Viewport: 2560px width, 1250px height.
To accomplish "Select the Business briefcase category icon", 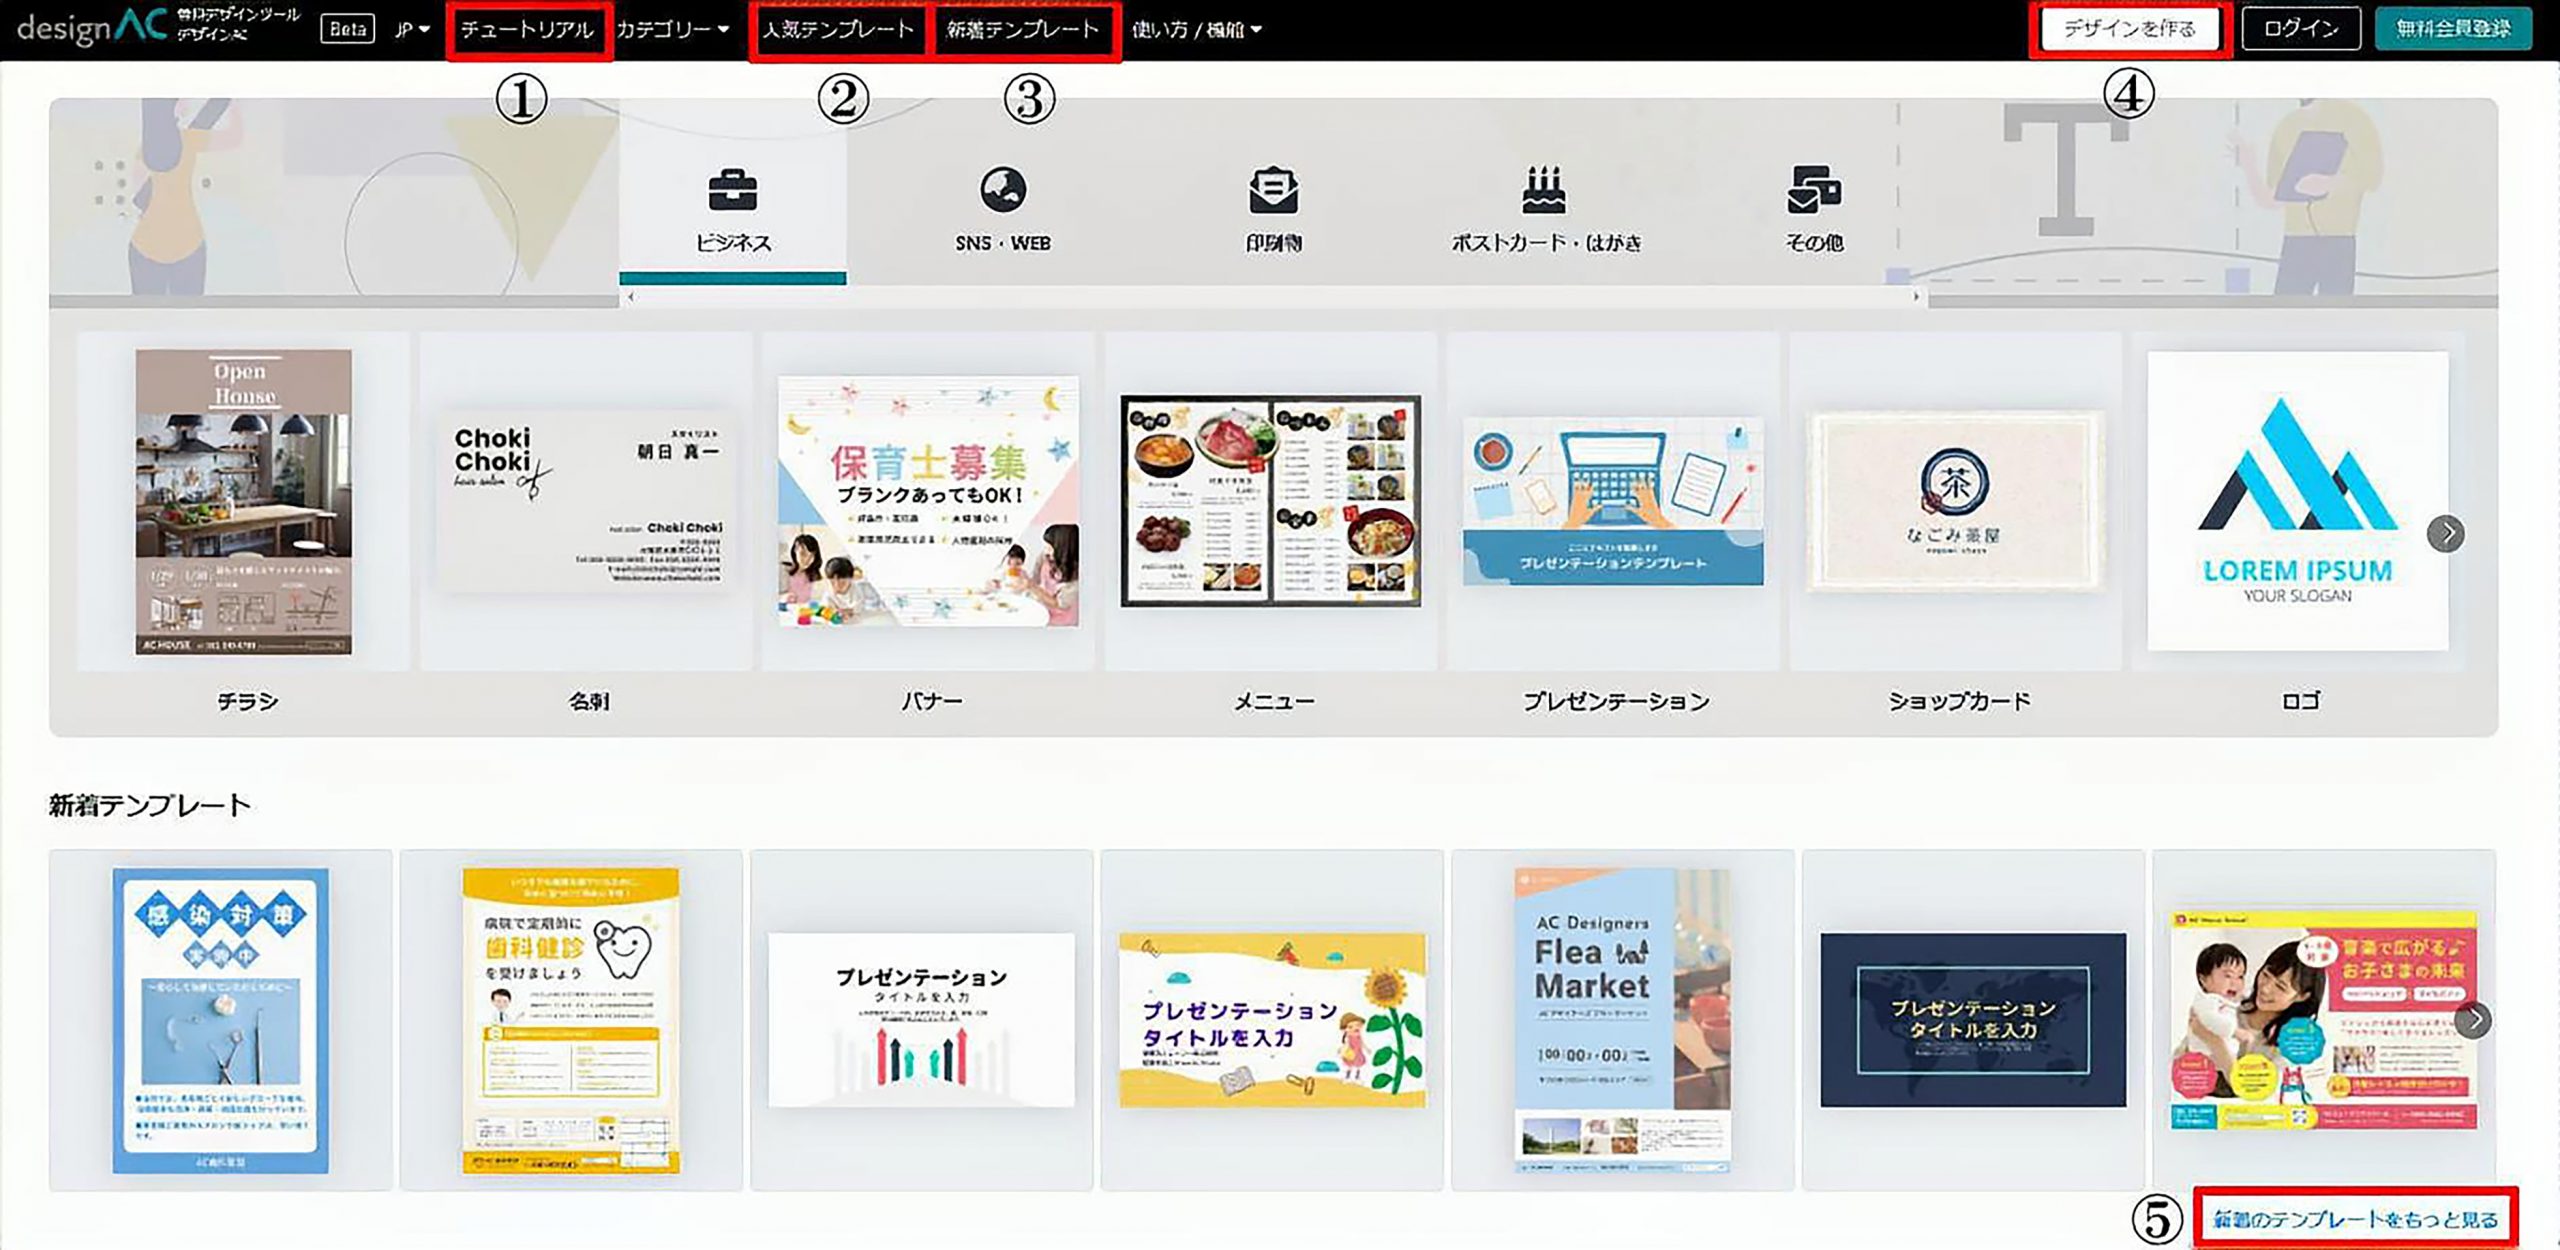I will point(732,190).
